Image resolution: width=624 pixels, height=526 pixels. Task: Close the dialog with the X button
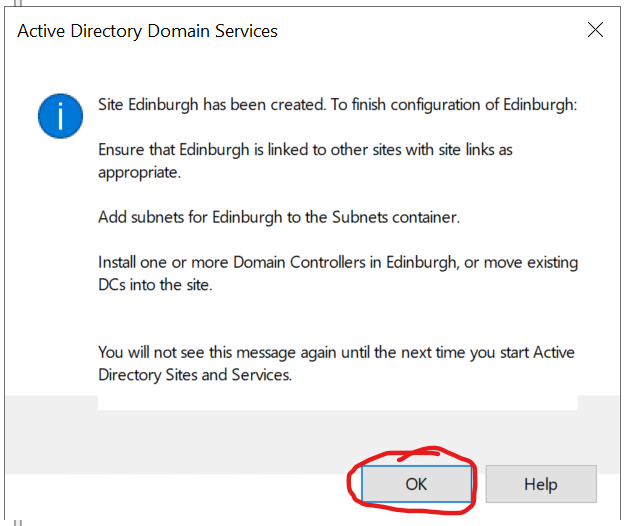tap(595, 30)
